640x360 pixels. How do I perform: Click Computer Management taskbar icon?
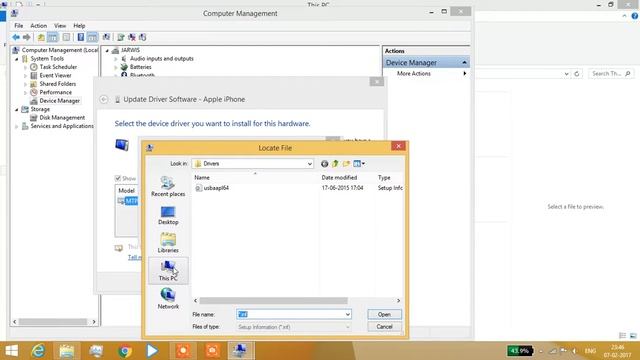(x=240, y=351)
